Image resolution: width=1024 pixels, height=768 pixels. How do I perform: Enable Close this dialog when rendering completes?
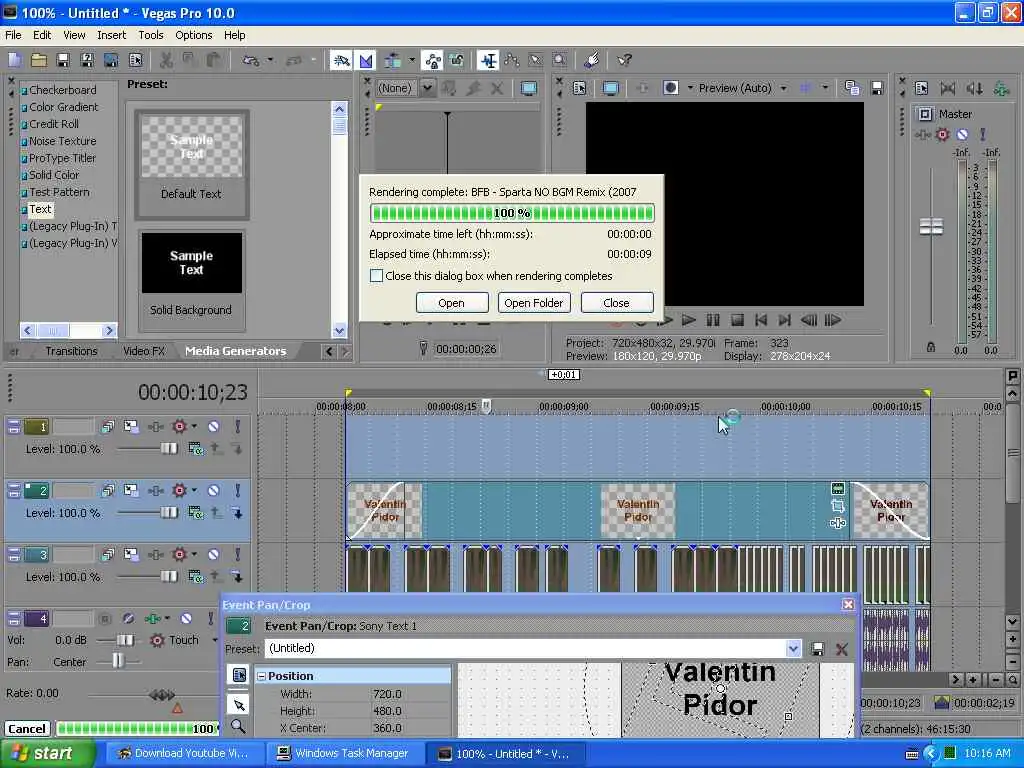[376, 276]
